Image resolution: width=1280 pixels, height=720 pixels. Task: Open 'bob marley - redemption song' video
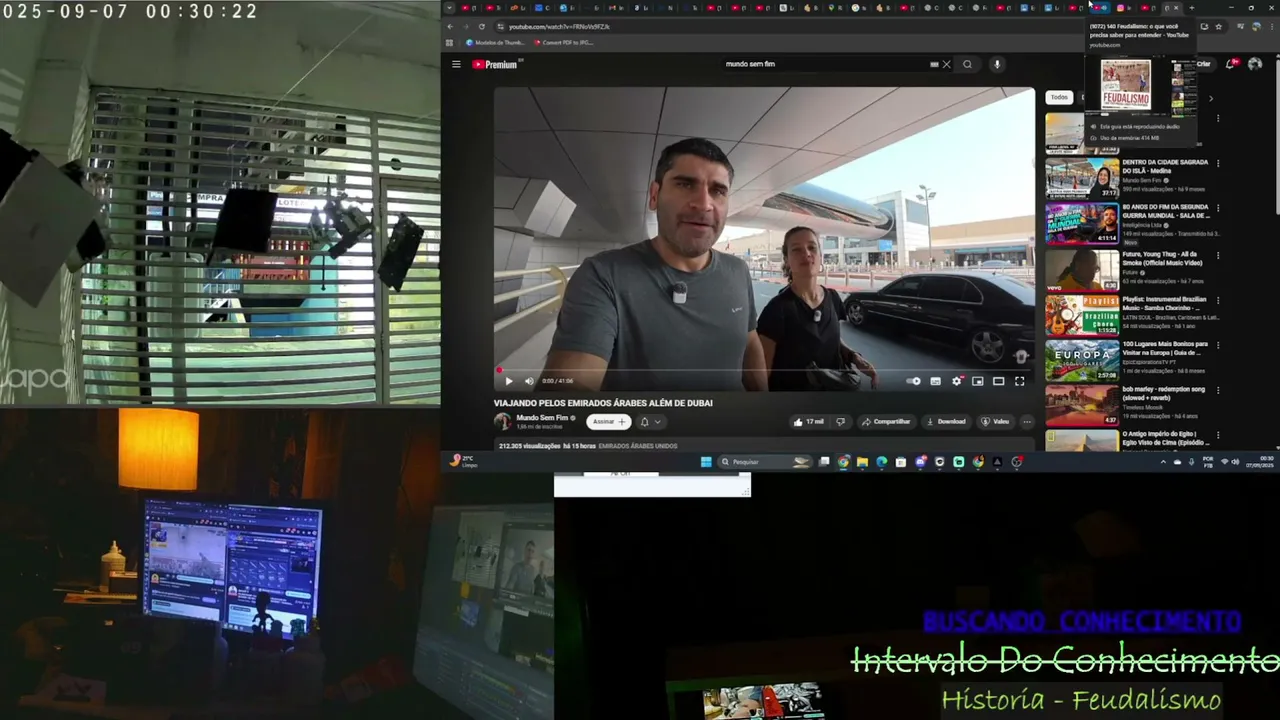tap(1082, 405)
